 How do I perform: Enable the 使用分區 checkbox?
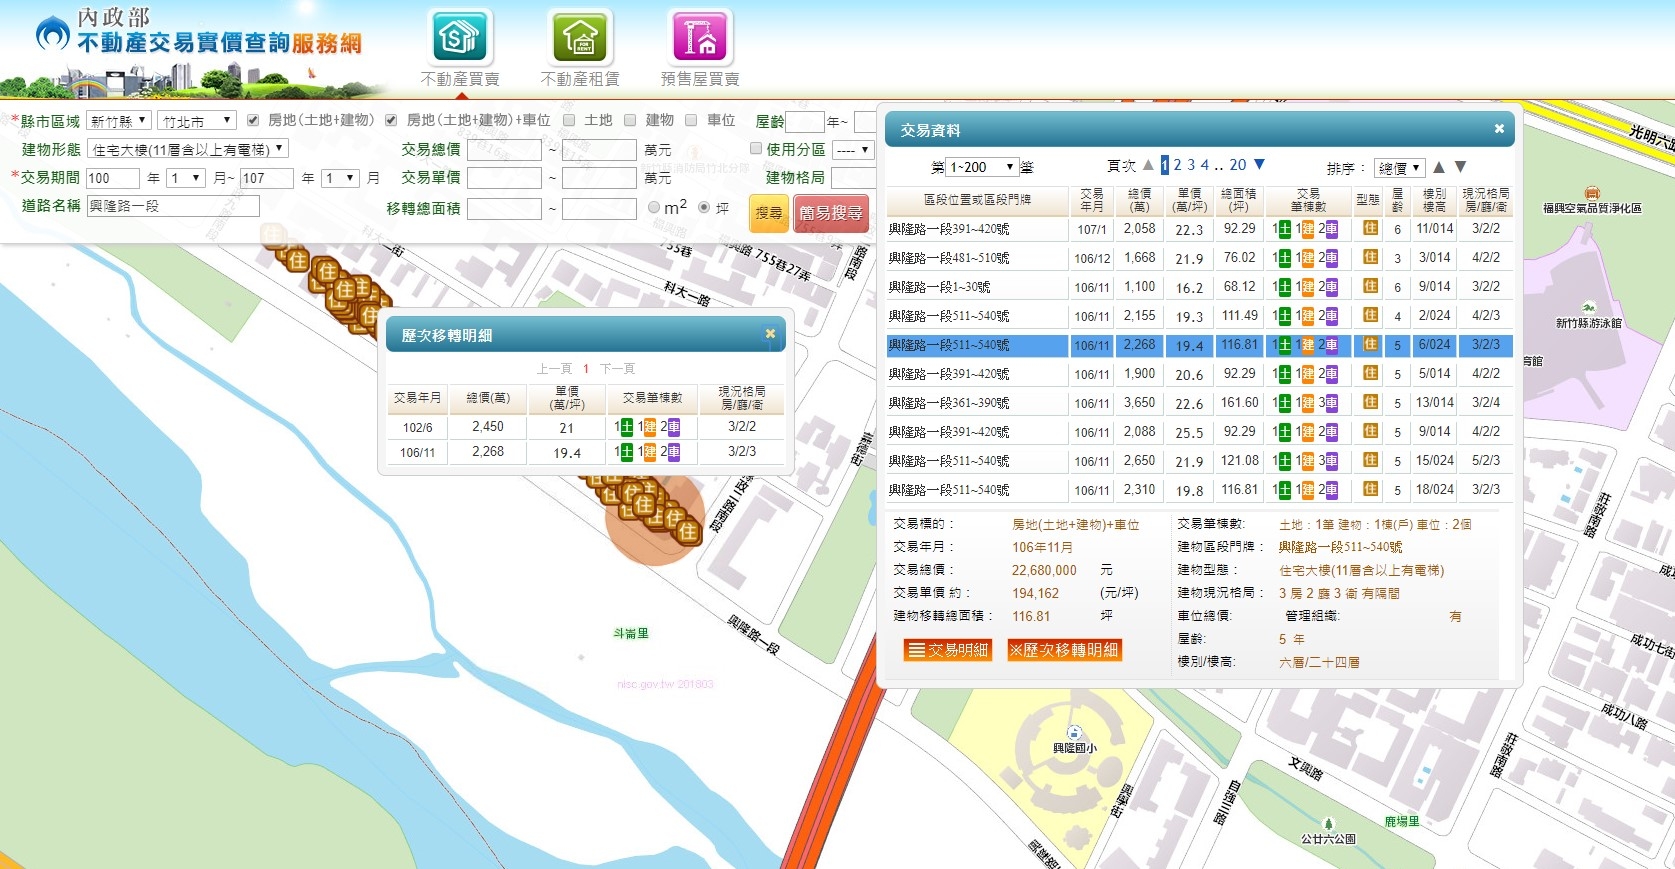(x=756, y=148)
